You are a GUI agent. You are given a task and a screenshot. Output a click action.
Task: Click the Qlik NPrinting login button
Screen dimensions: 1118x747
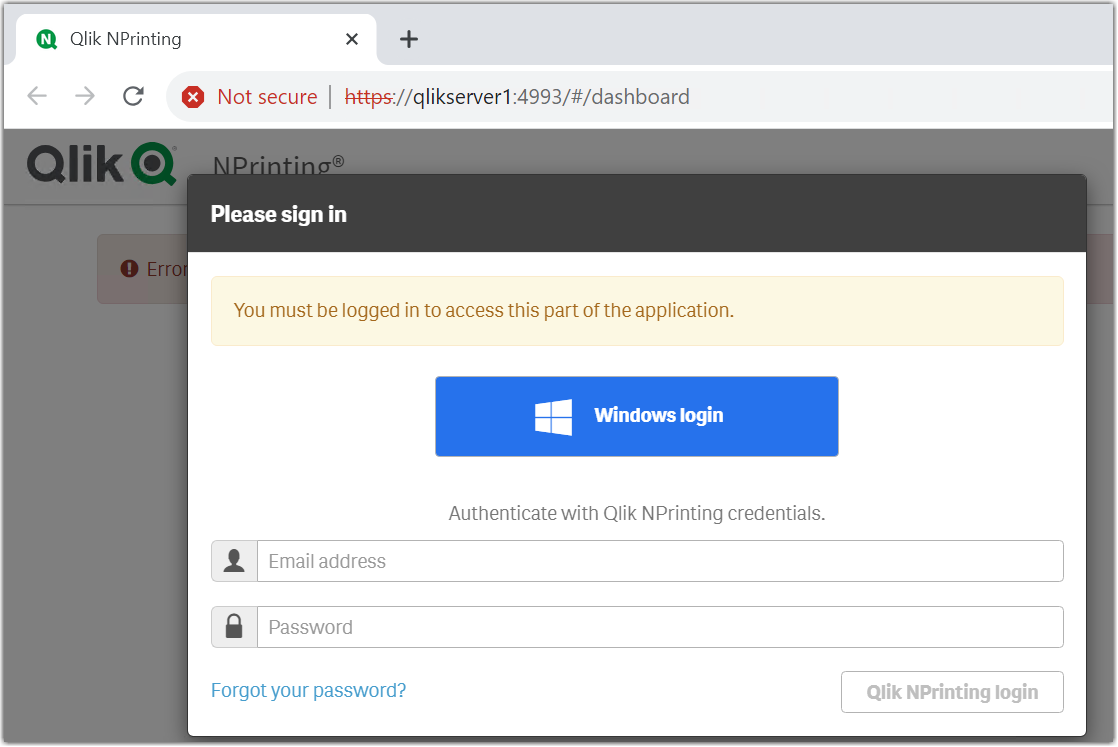[951, 691]
